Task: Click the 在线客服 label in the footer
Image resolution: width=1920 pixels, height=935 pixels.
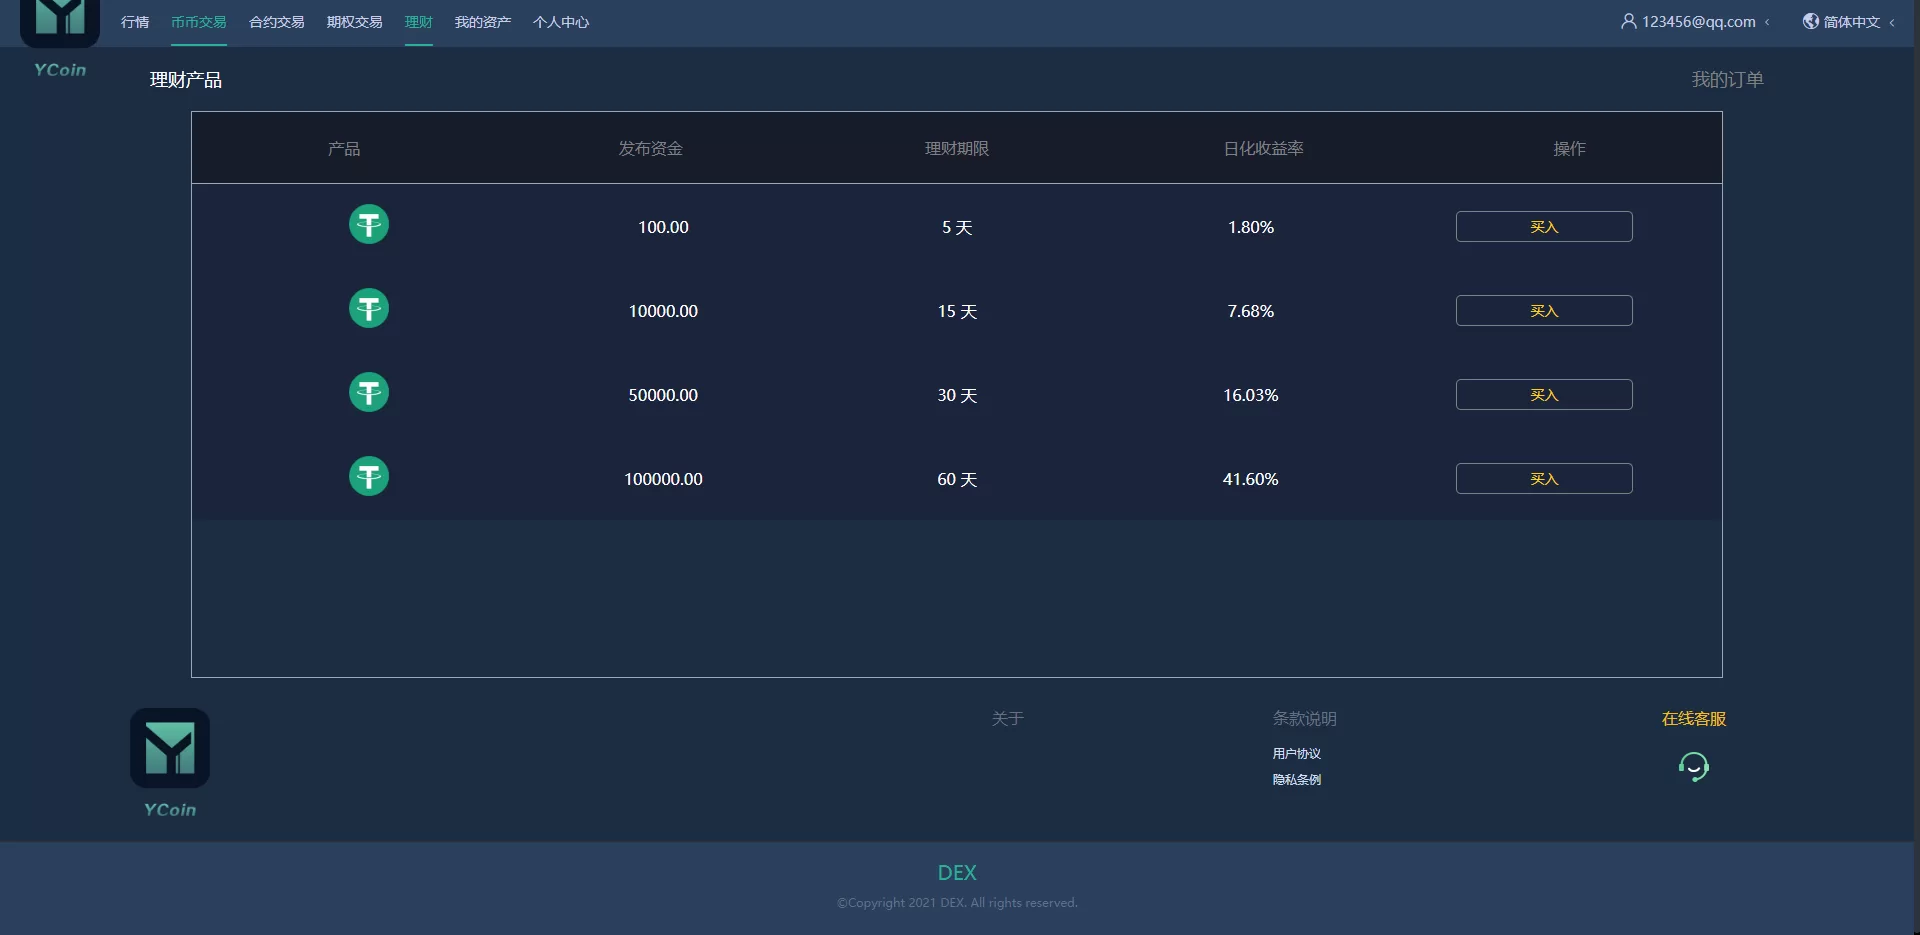Action: point(1693,719)
